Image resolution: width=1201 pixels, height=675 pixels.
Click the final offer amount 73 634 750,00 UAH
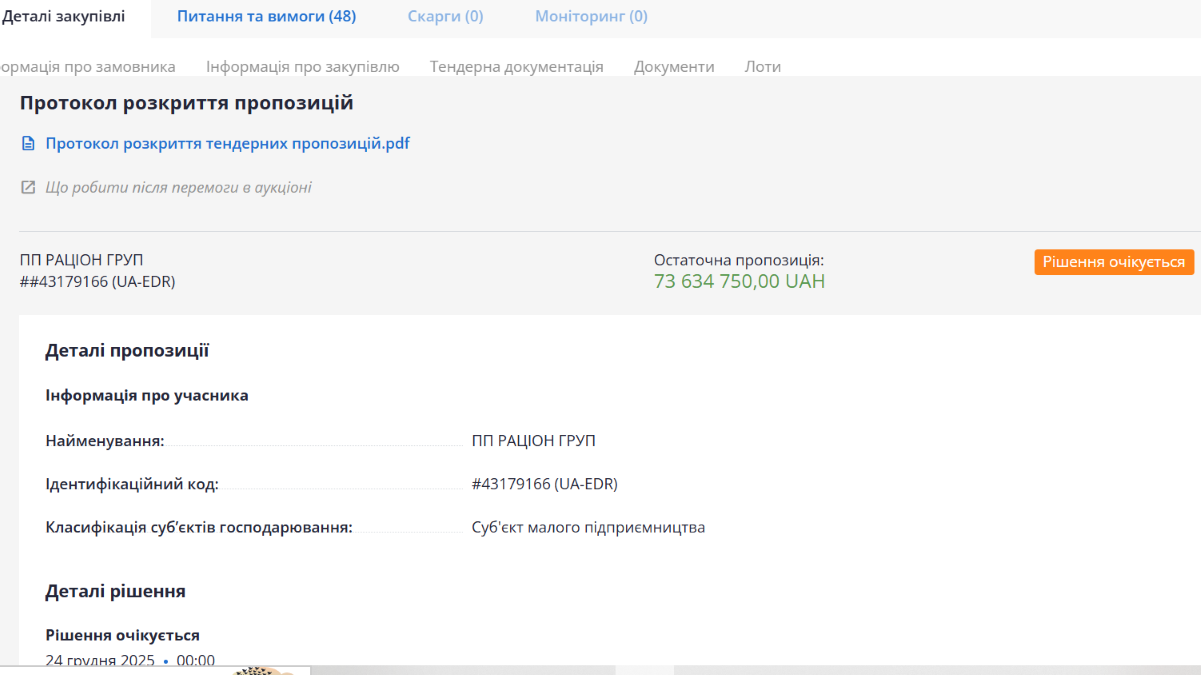coord(739,282)
